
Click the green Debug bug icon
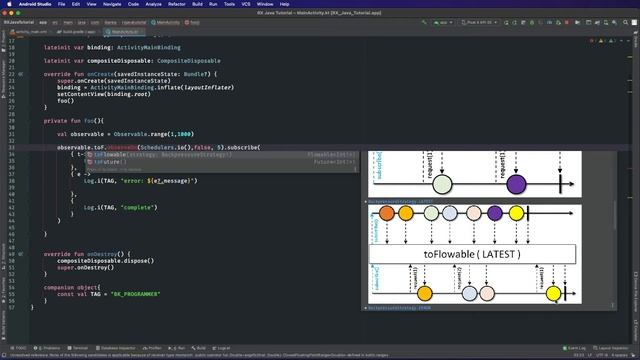(x=532, y=22)
